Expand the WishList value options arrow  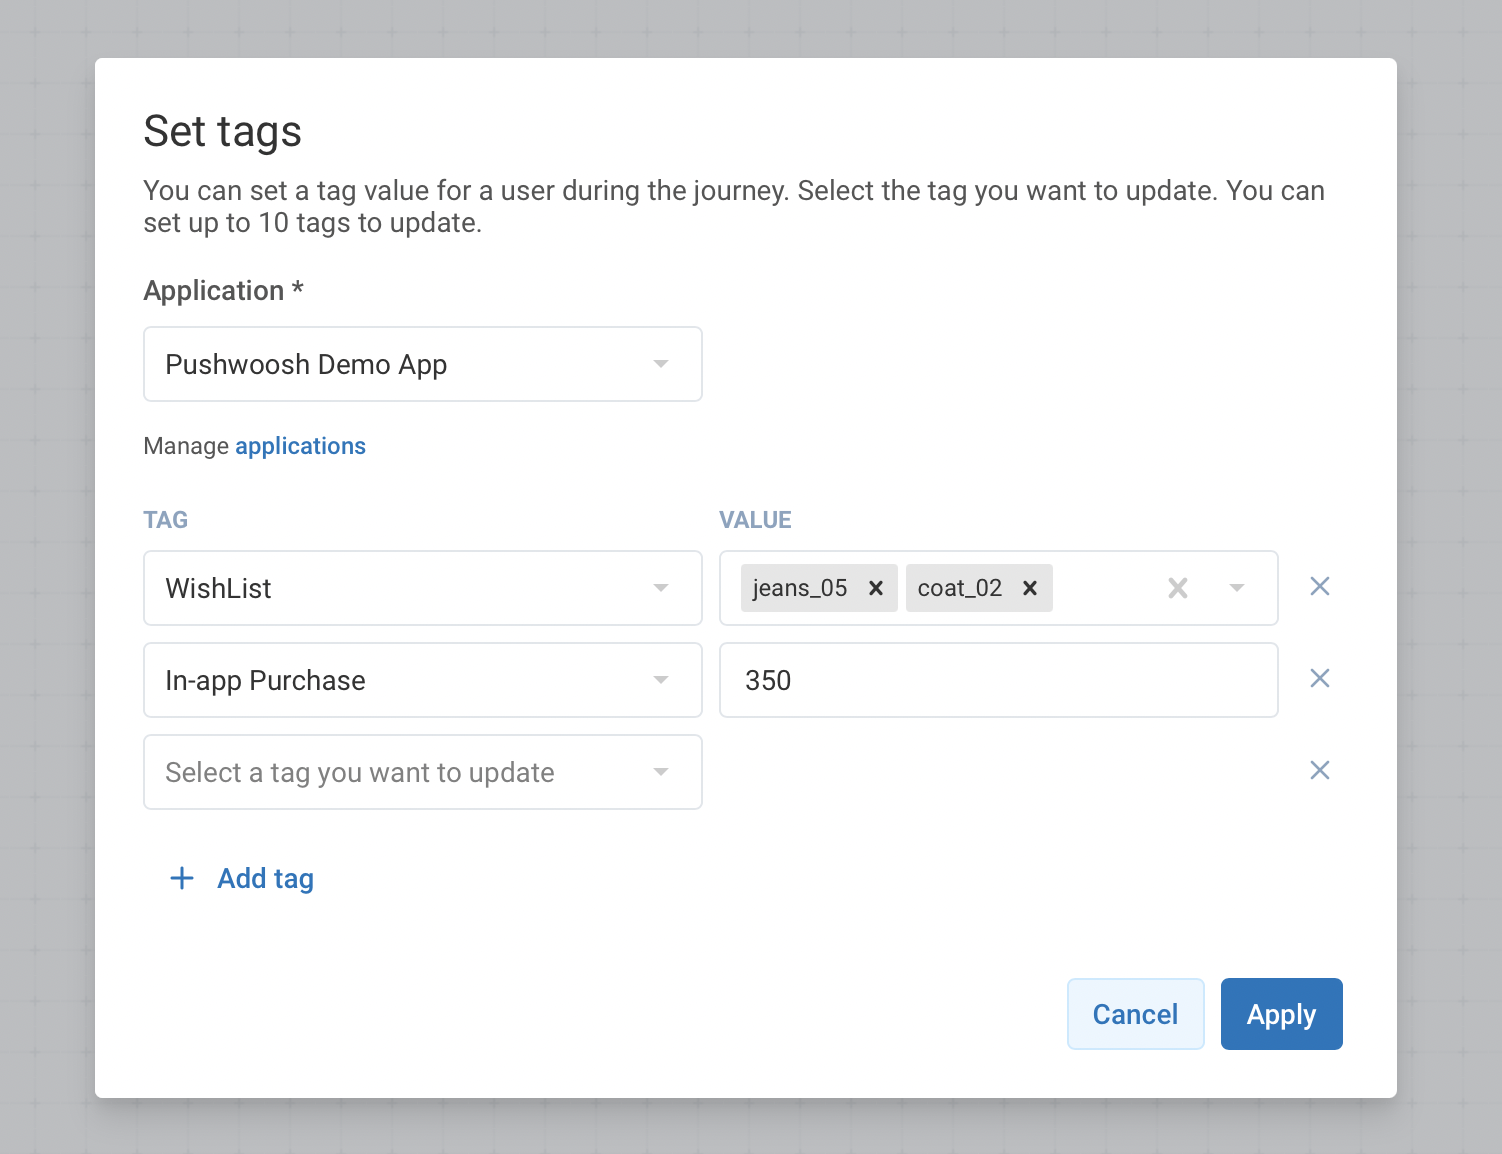pyautogui.click(x=1237, y=588)
